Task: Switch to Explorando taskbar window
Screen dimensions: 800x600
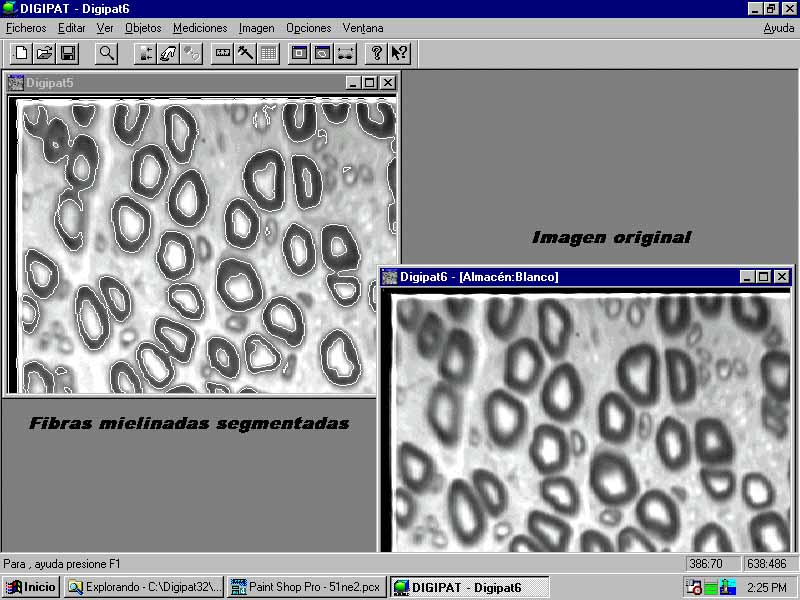Action: pyautogui.click(x=144, y=587)
